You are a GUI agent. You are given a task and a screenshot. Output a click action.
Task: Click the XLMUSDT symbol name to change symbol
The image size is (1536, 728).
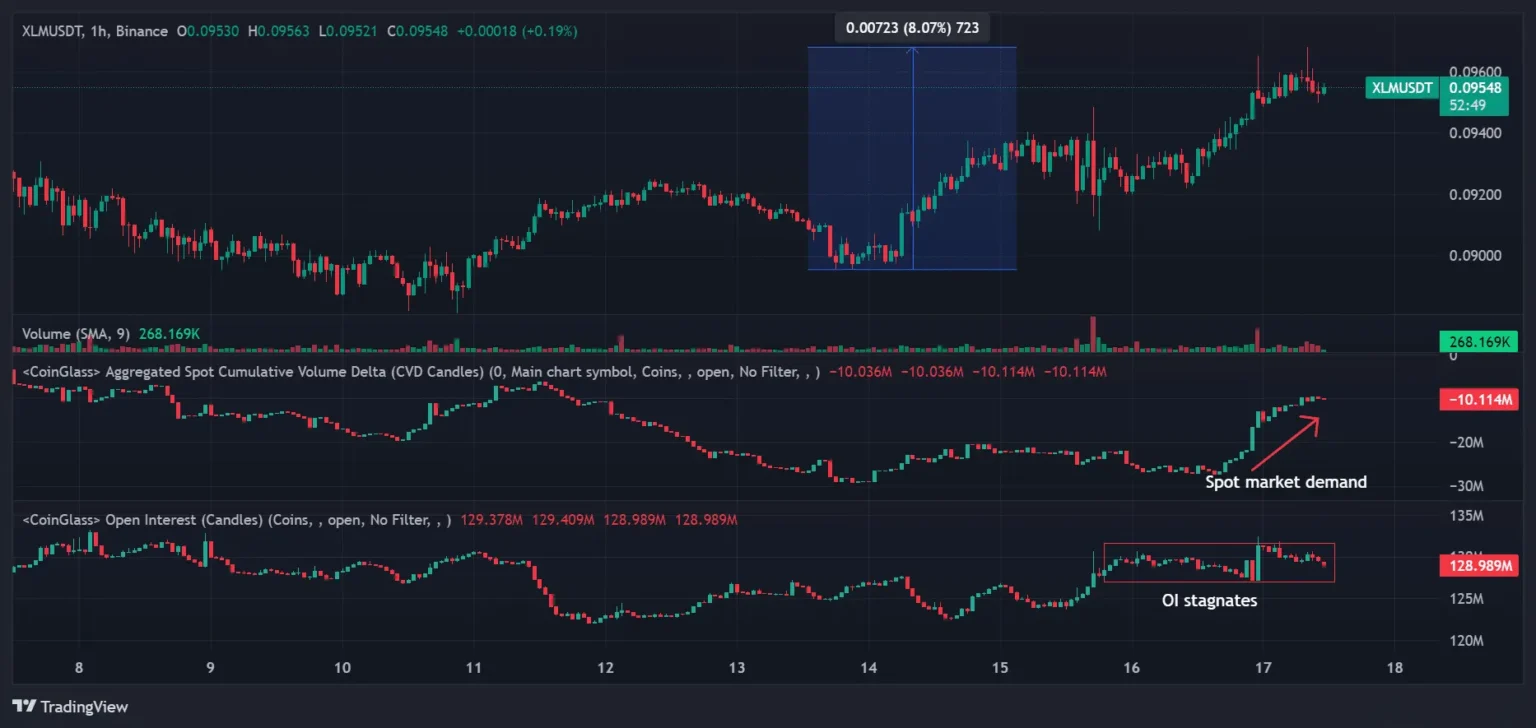tap(50, 31)
